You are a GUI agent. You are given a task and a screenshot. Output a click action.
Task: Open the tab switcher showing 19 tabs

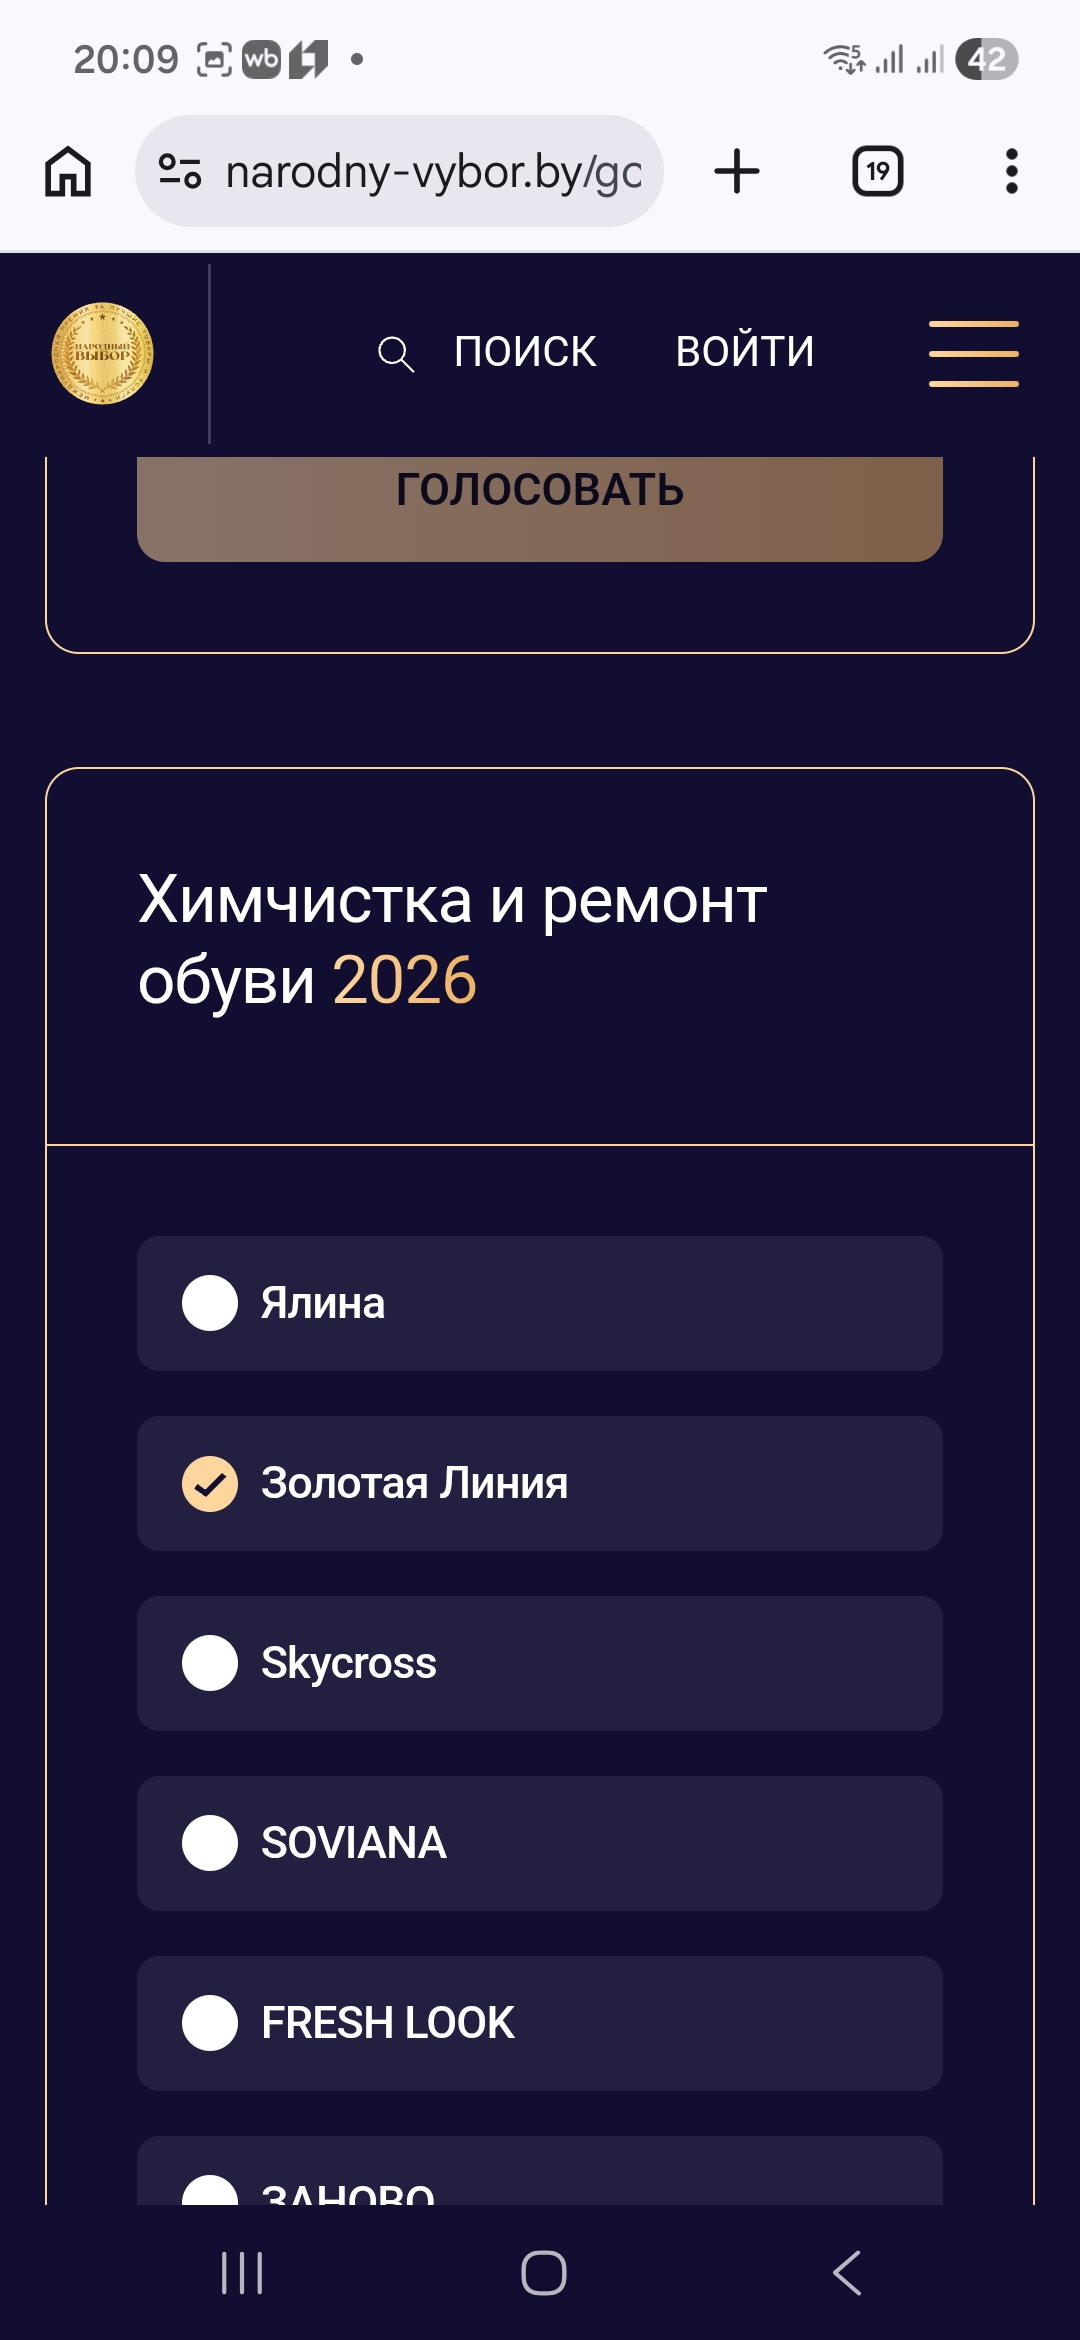[x=877, y=171]
